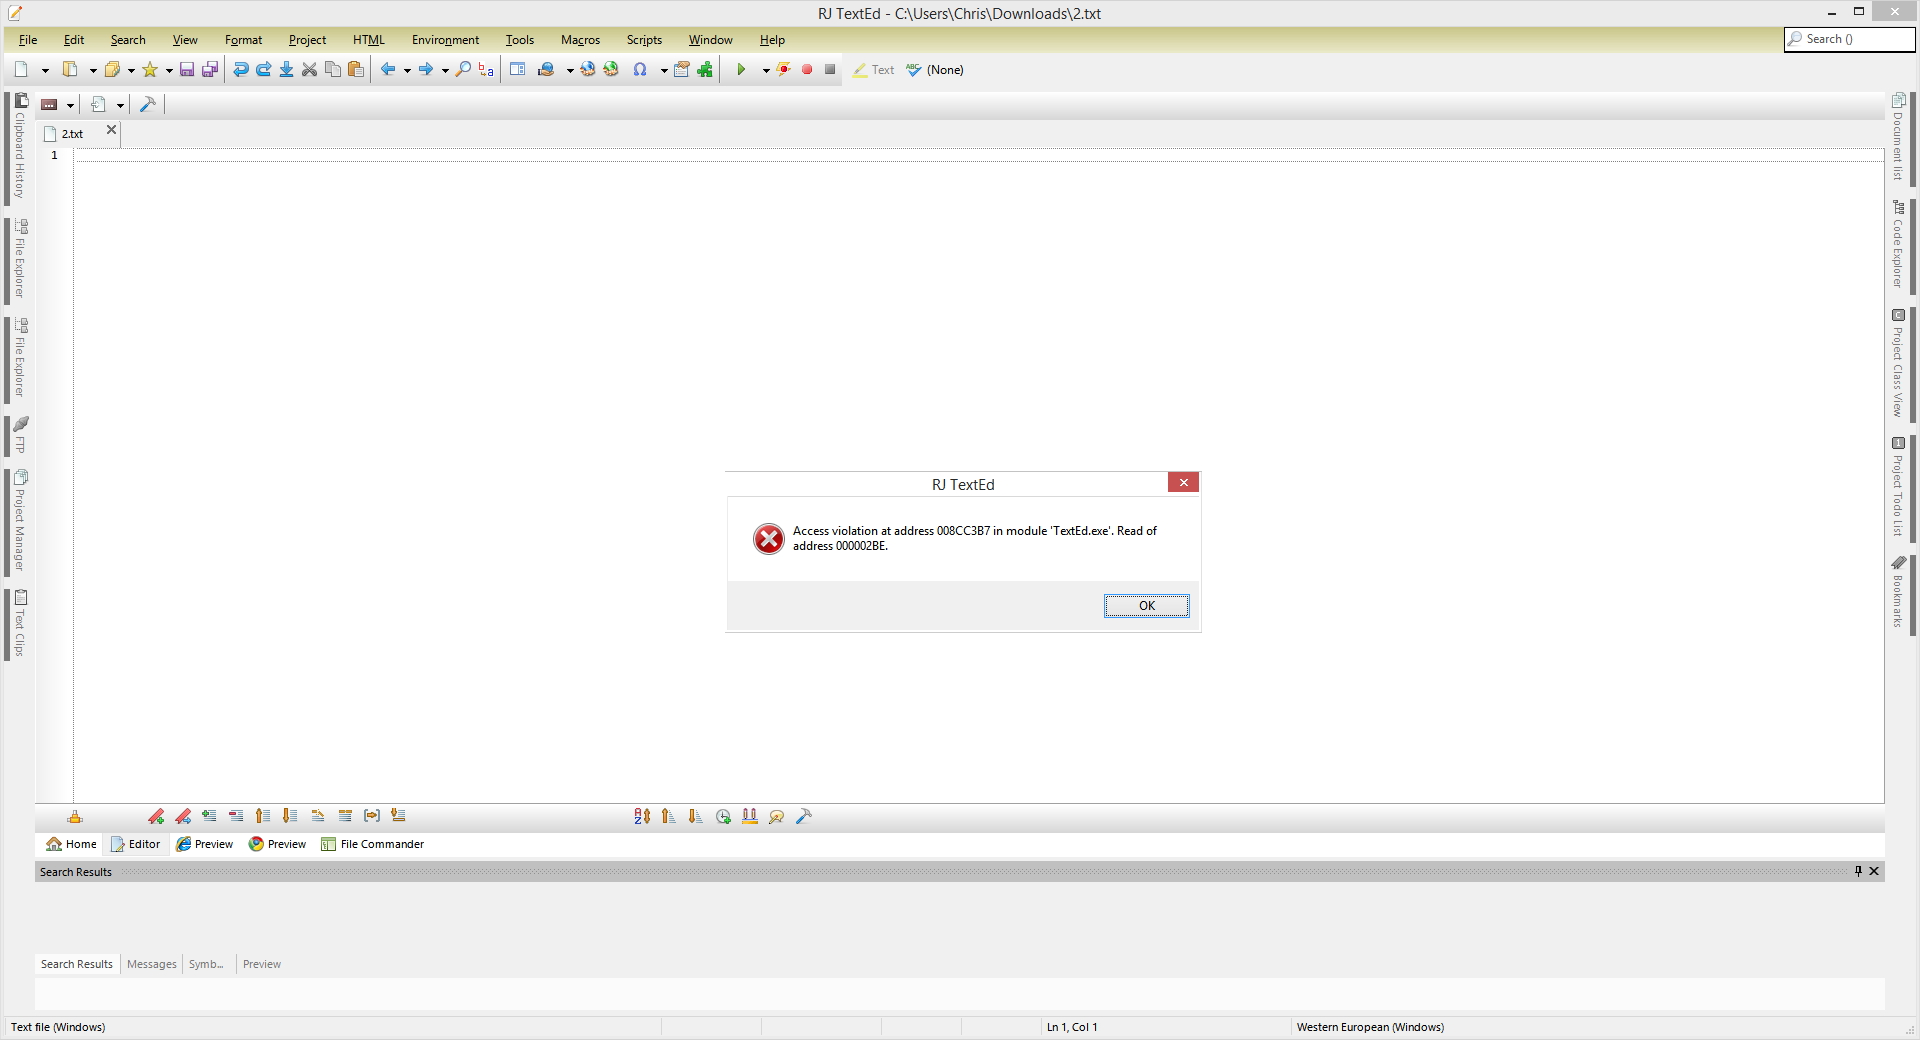Toggle the Clipboard History side panel
This screenshot has width=1920, height=1040.
[x=19, y=148]
